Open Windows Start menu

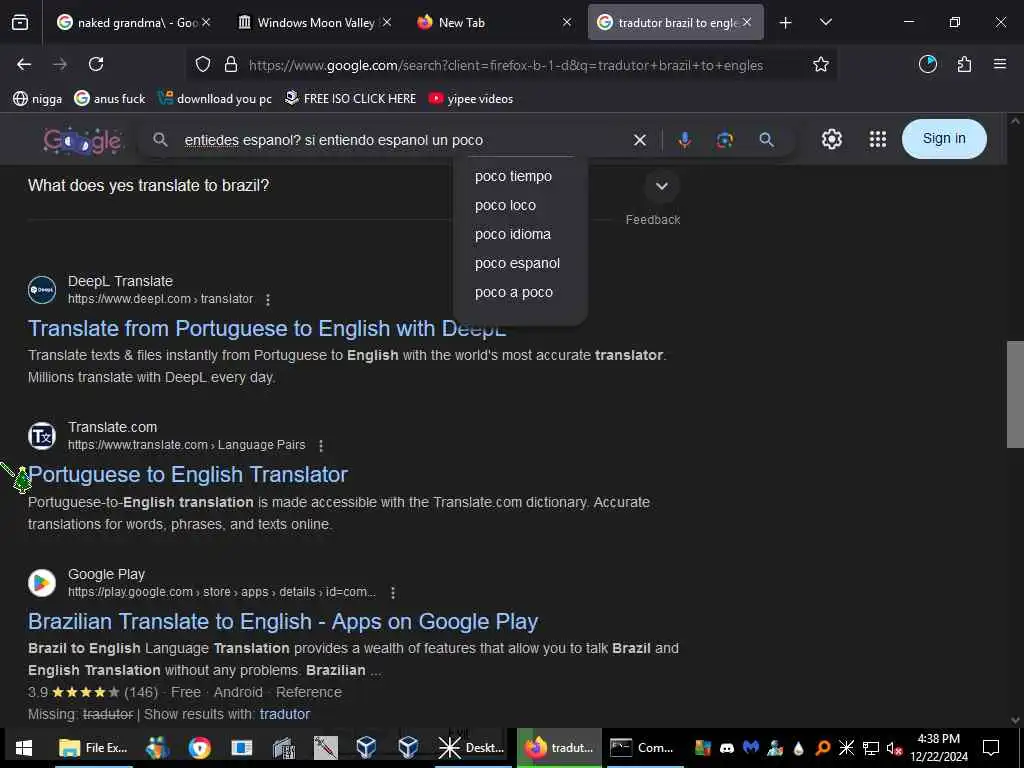24,748
